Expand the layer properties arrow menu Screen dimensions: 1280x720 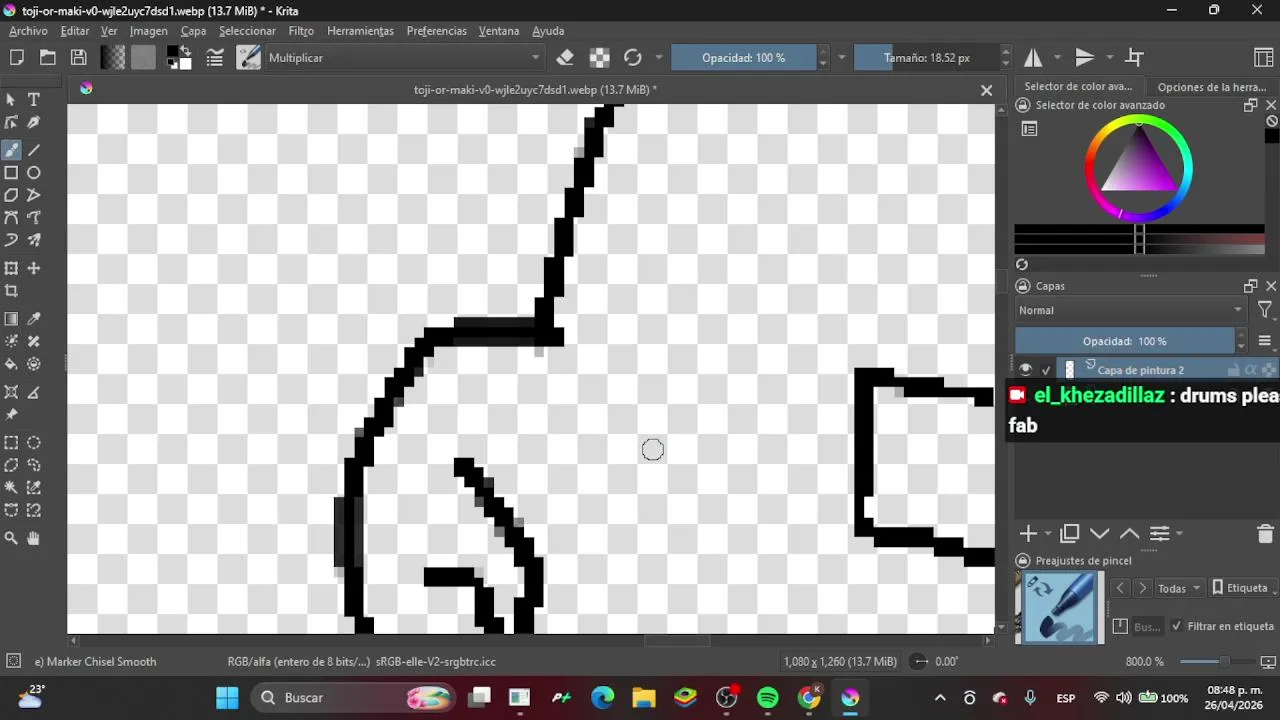[x=1179, y=534]
